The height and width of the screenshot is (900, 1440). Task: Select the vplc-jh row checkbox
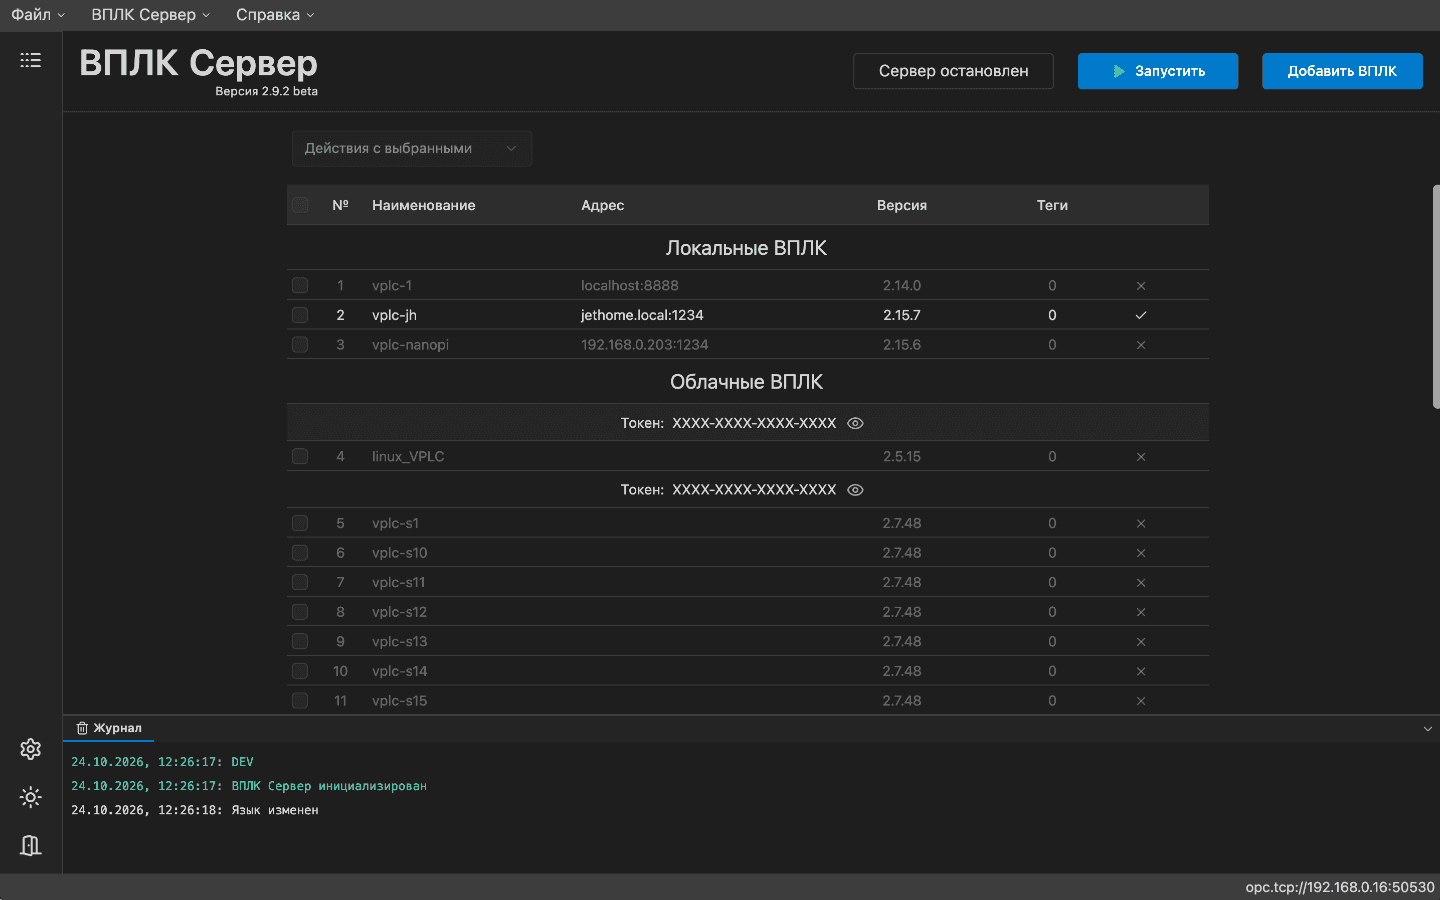(x=300, y=315)
